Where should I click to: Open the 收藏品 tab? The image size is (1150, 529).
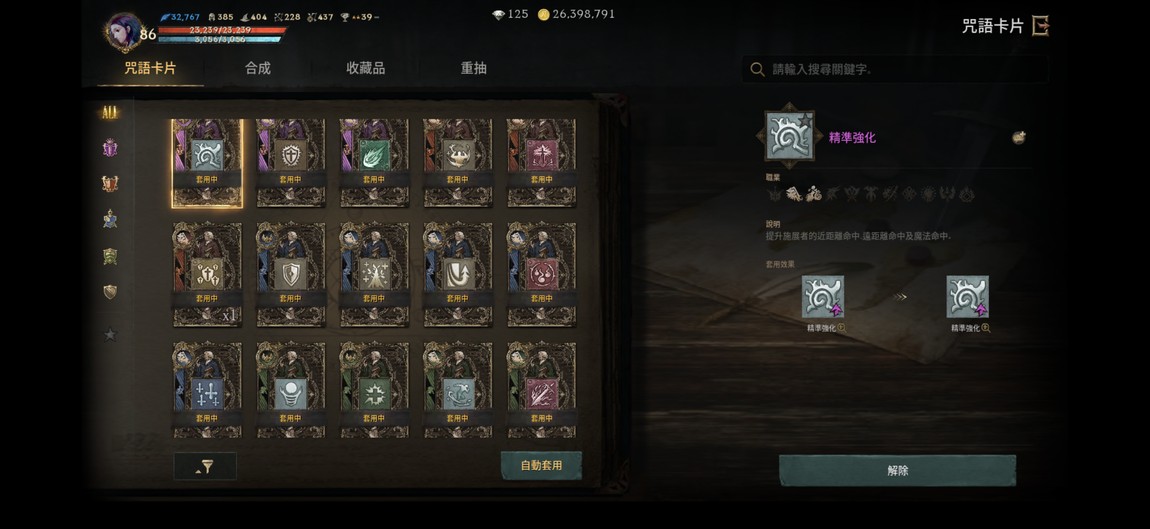click(365, 69)
